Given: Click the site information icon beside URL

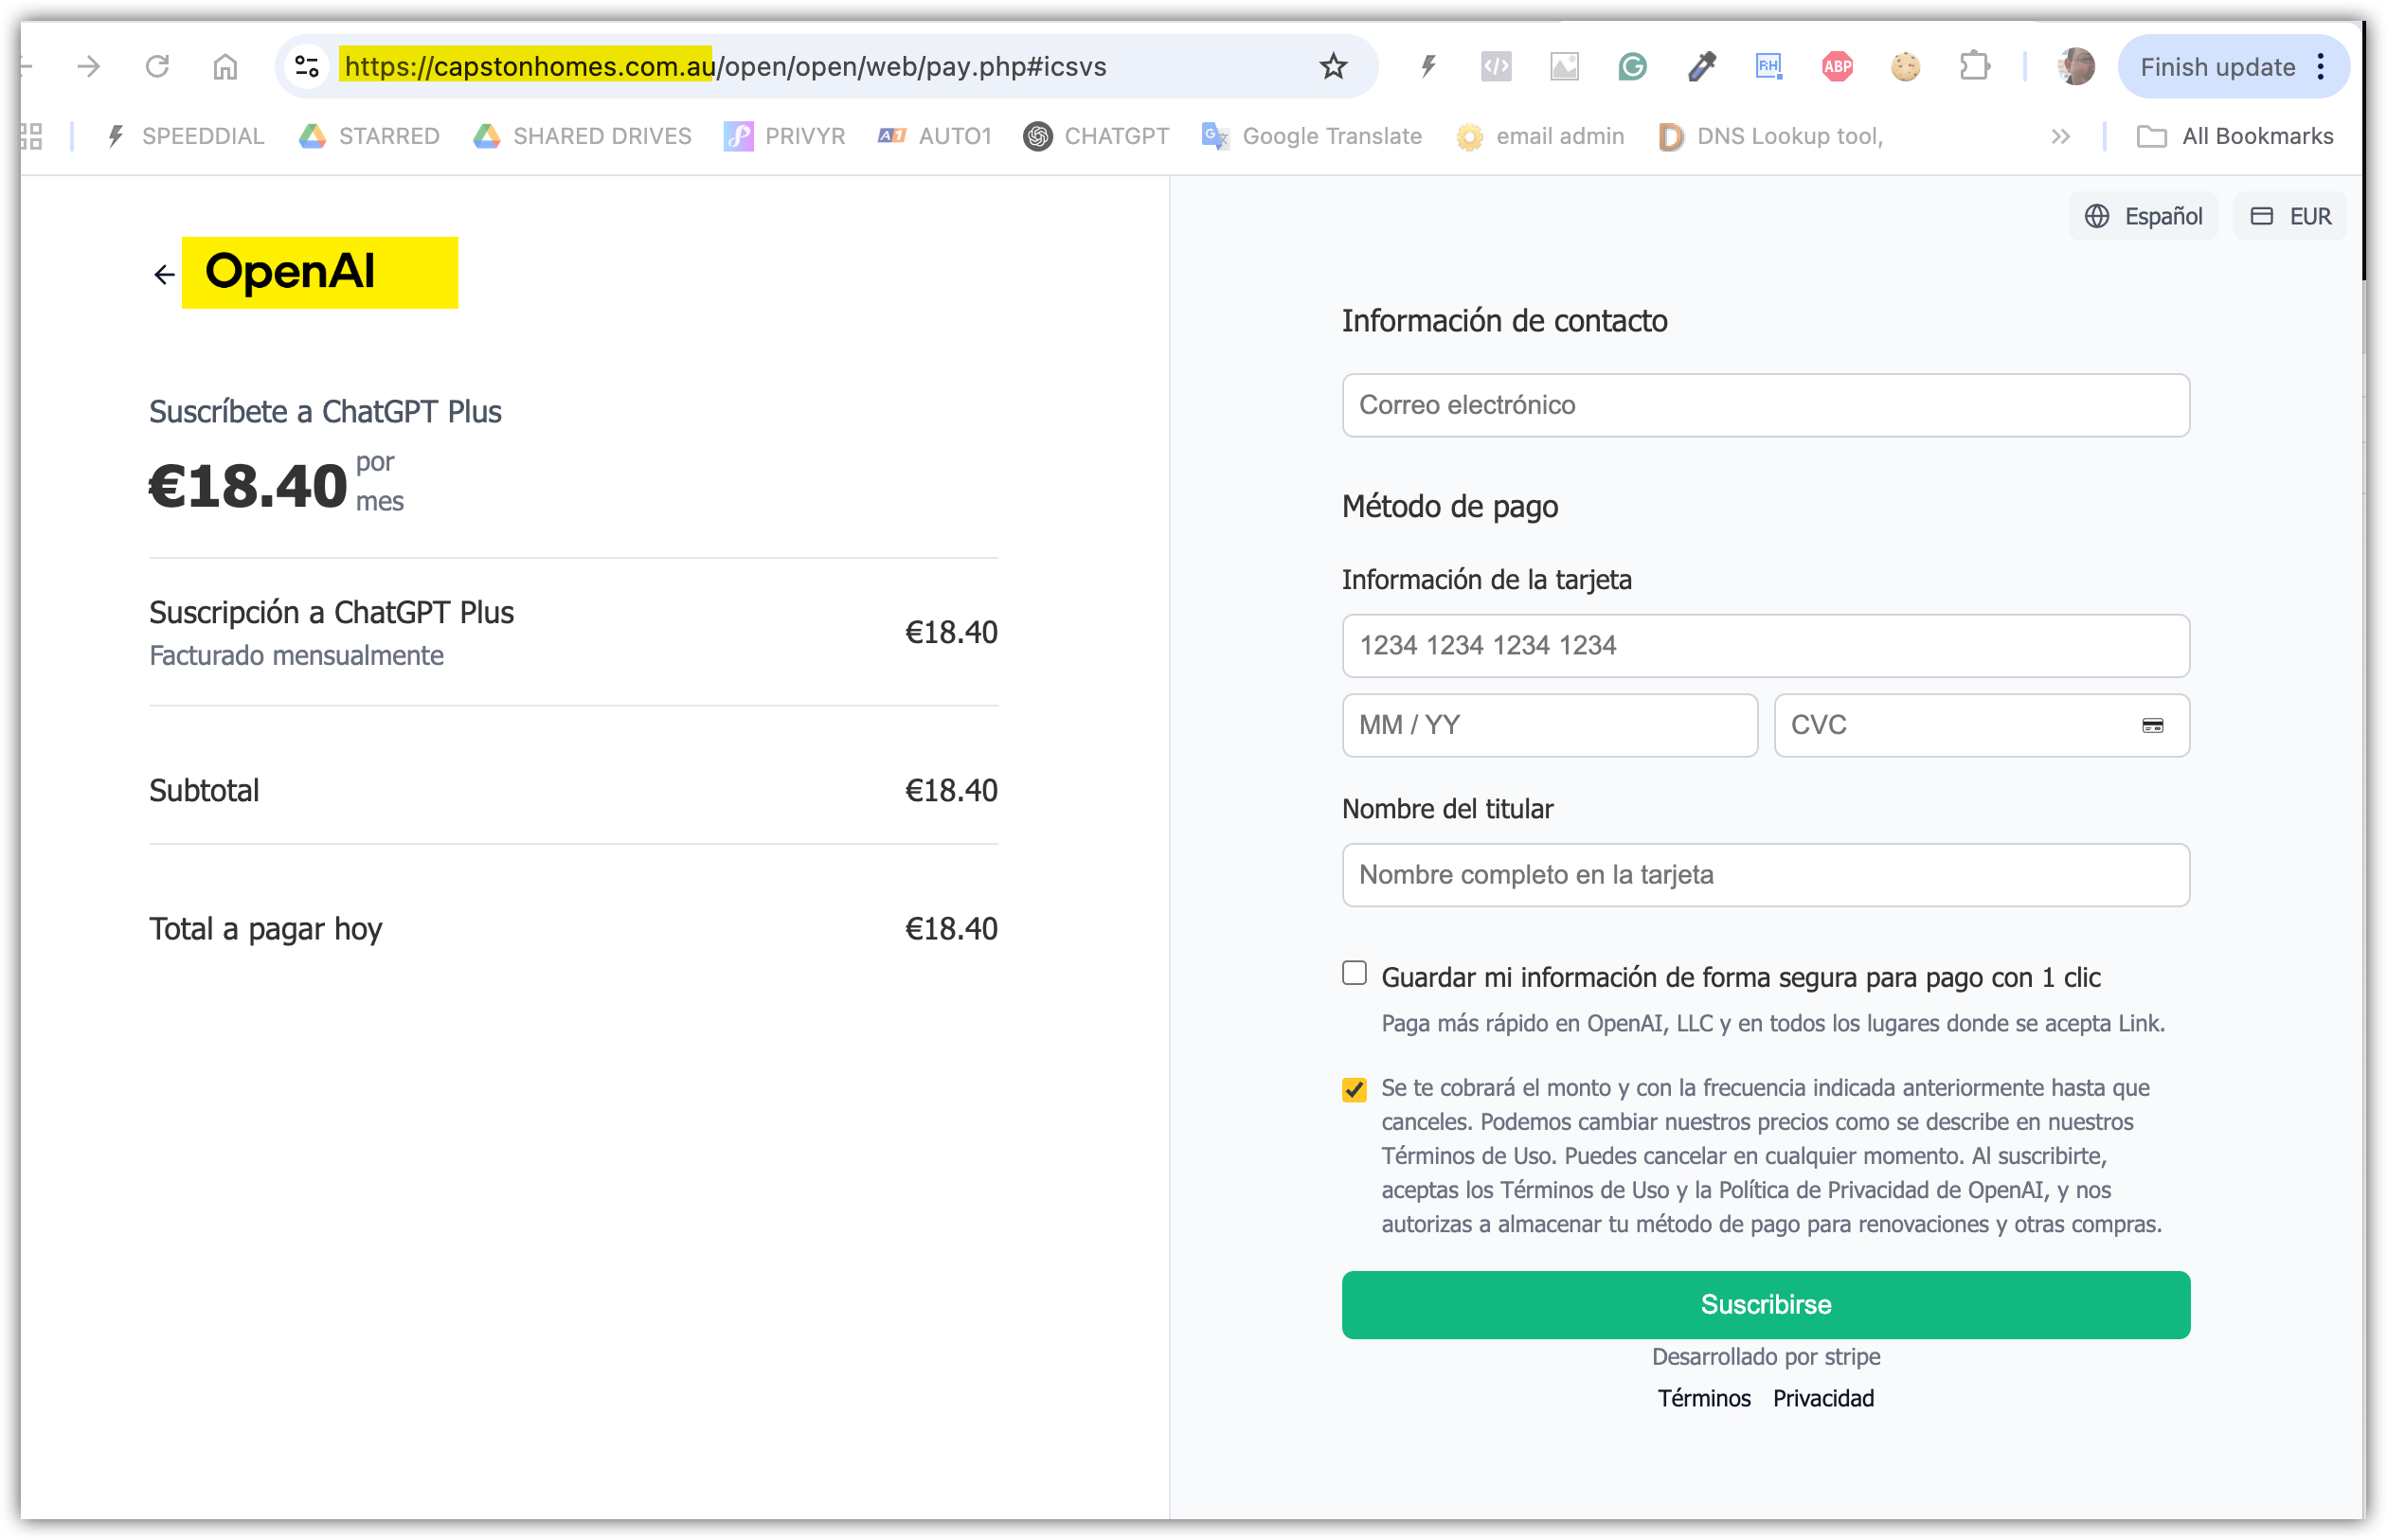Looking at the screenshot, I should 307,67.
